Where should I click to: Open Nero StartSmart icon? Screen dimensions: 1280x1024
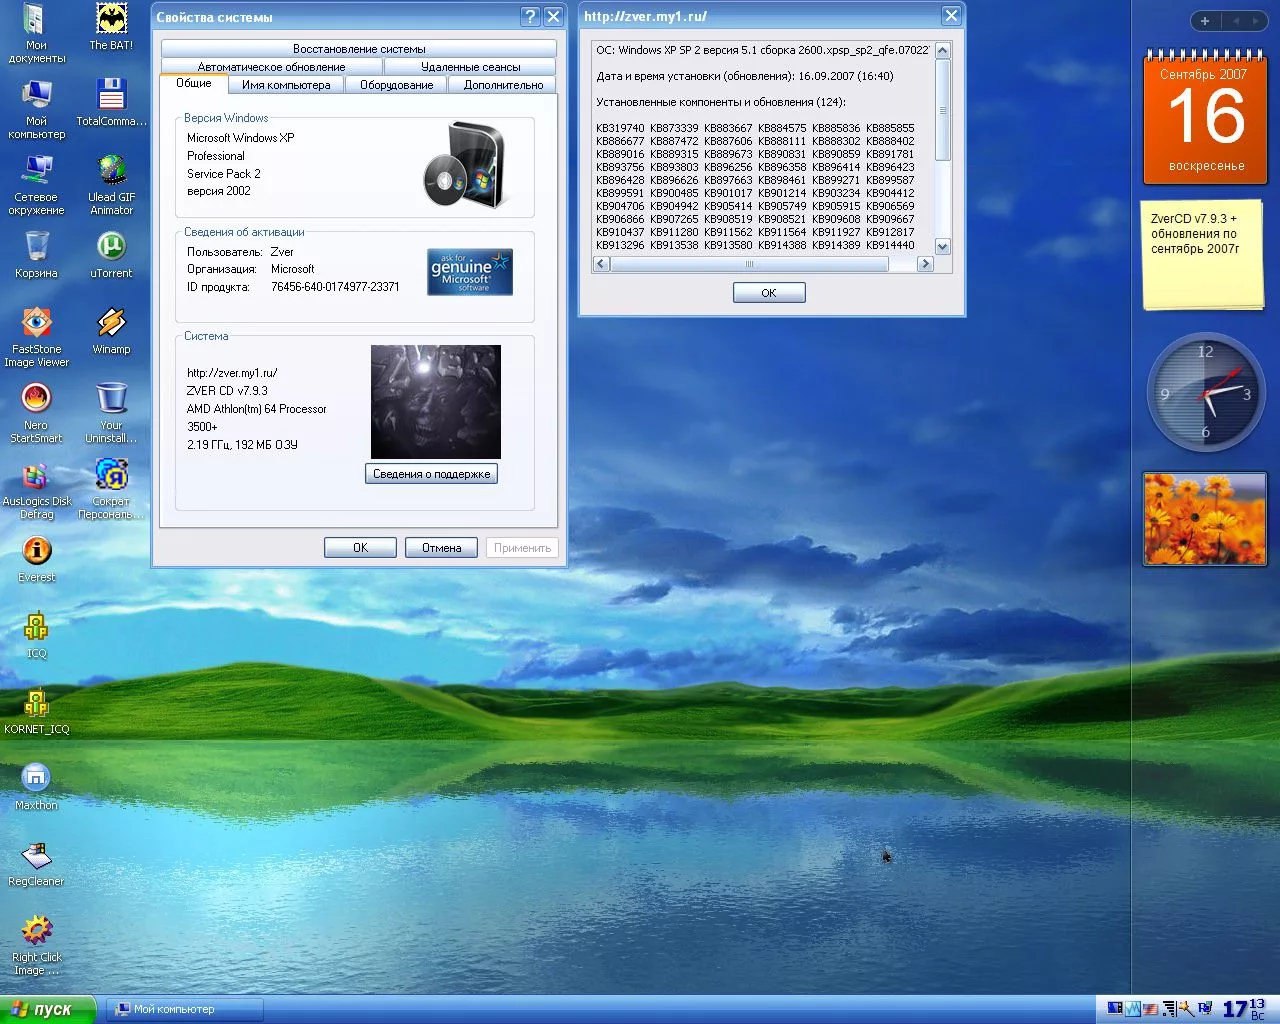(x=36, y=413)
